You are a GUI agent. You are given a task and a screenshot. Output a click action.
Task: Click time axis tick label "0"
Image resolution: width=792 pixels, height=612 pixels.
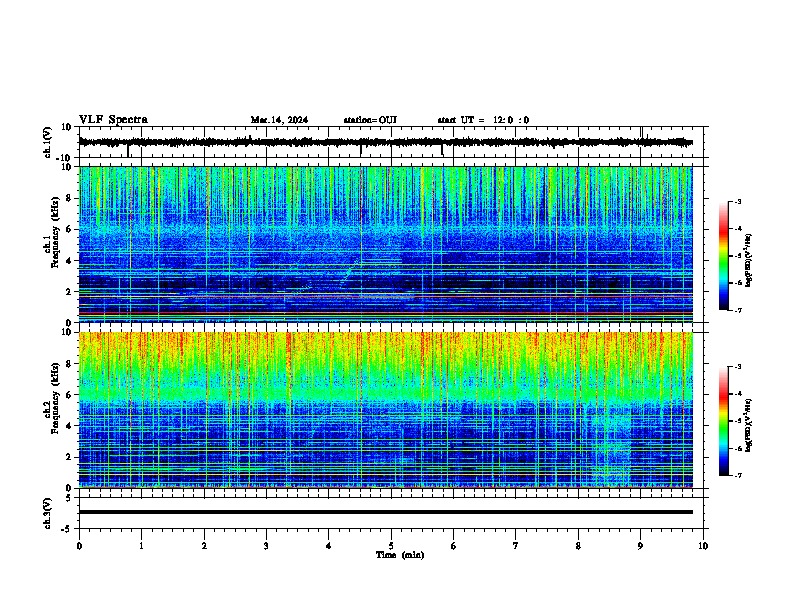point(79,546)
